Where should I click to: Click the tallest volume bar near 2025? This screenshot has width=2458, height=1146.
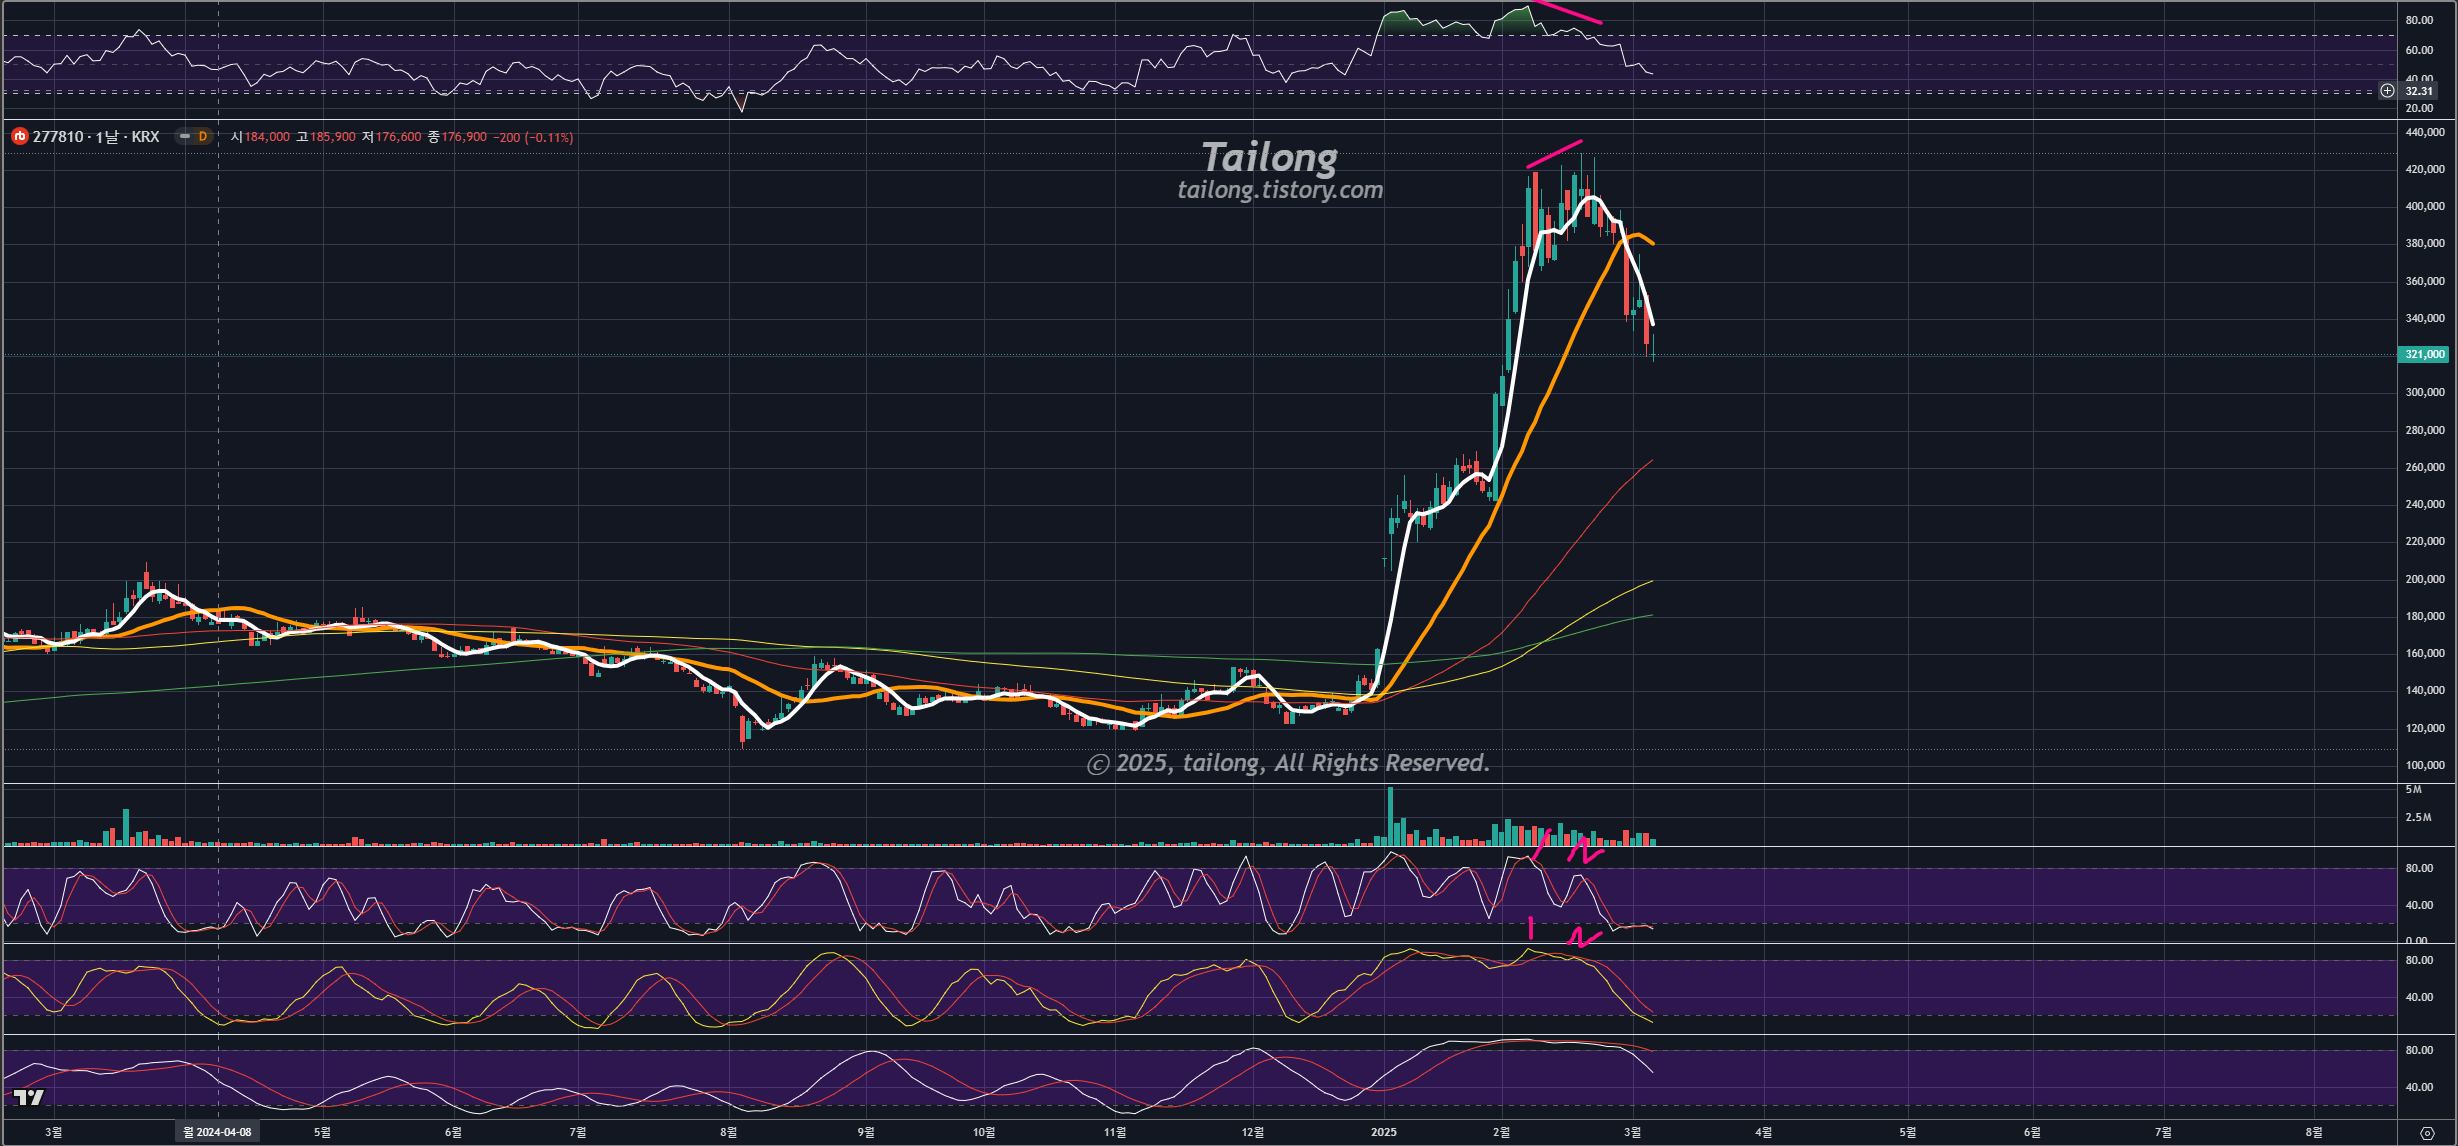coord(1390,815)
